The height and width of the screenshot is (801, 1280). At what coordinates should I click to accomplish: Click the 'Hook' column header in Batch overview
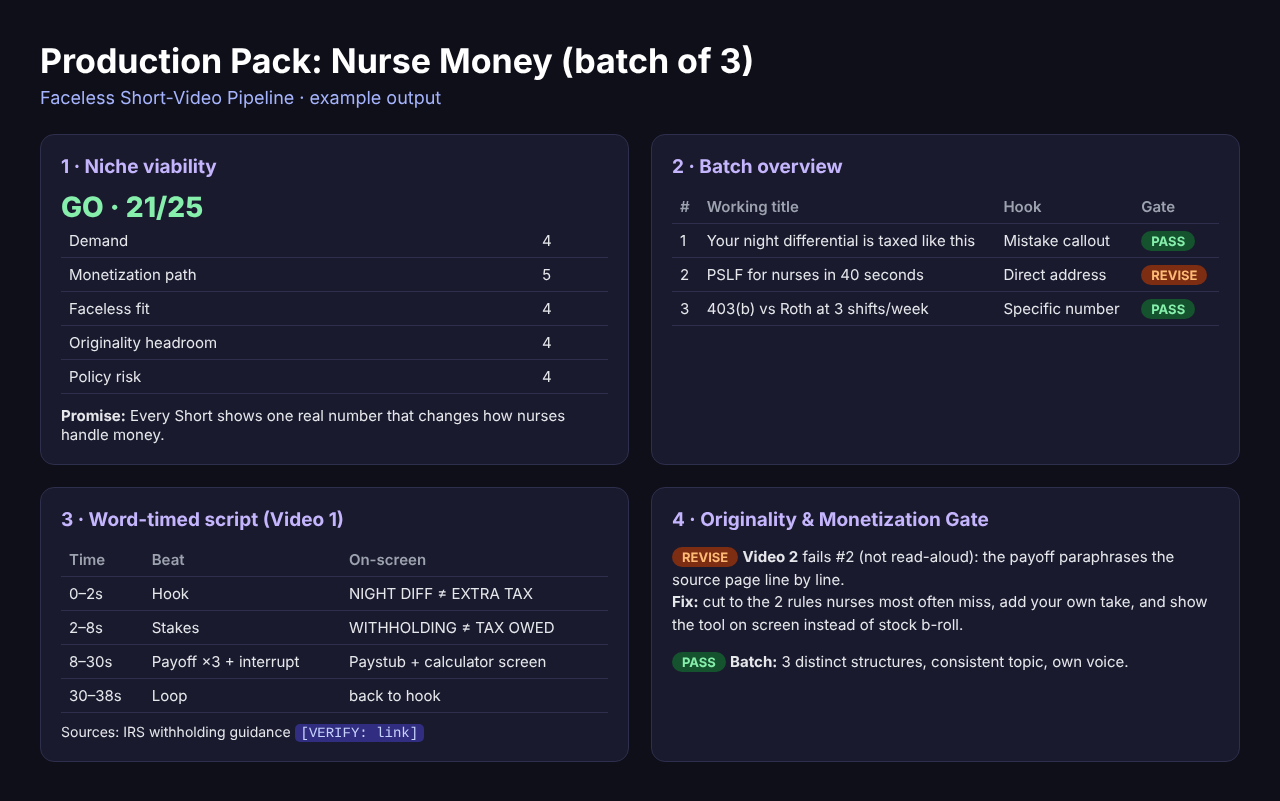pos(1022,207)
